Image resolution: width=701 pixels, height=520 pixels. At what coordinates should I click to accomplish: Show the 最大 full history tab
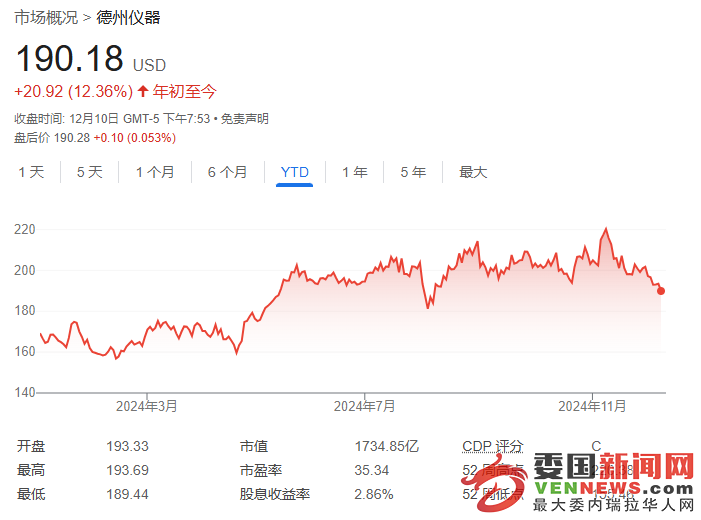coord(473,172)
